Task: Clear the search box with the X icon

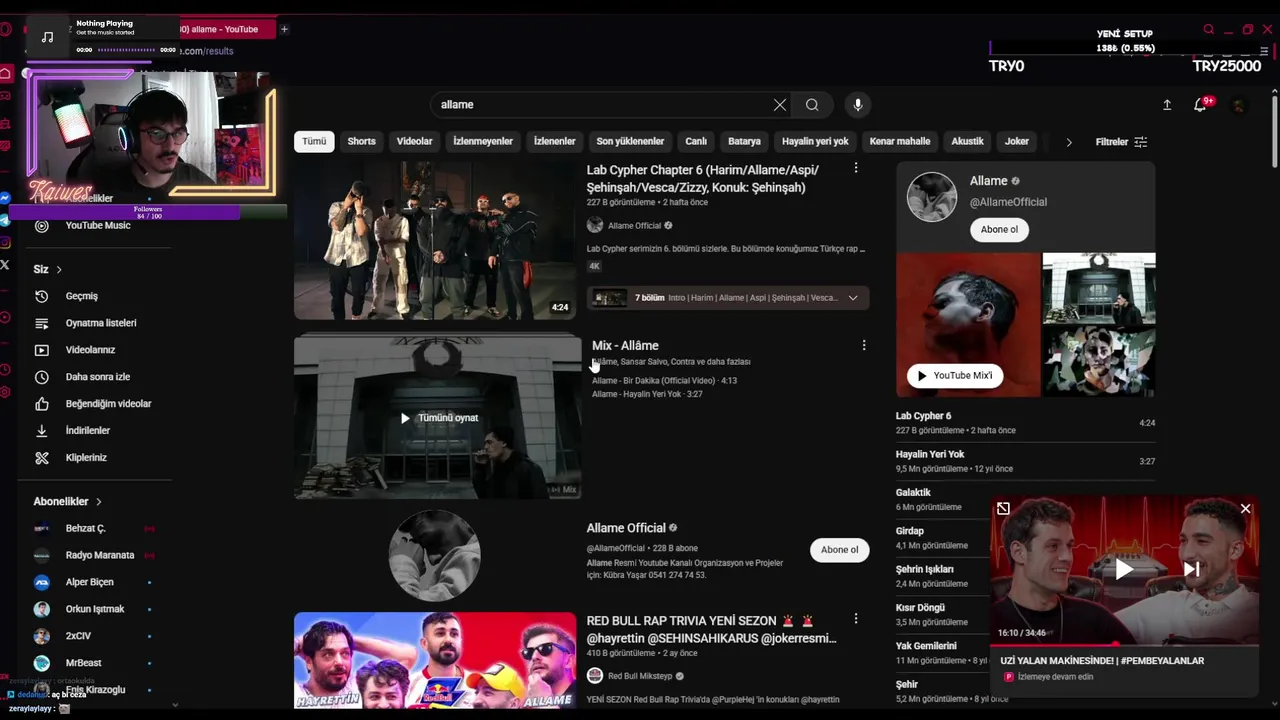Action: pyautogui.click(x=780, y=105)
